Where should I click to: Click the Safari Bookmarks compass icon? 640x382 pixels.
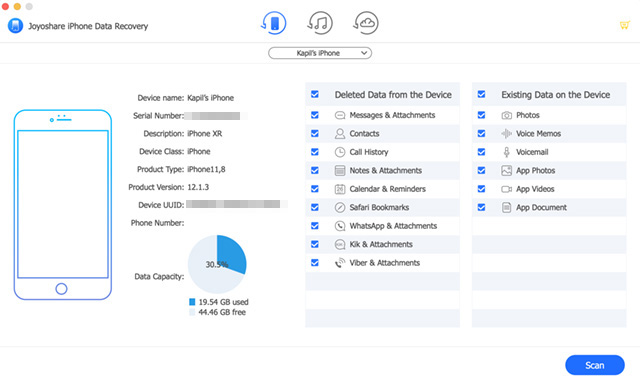[340, 207]
